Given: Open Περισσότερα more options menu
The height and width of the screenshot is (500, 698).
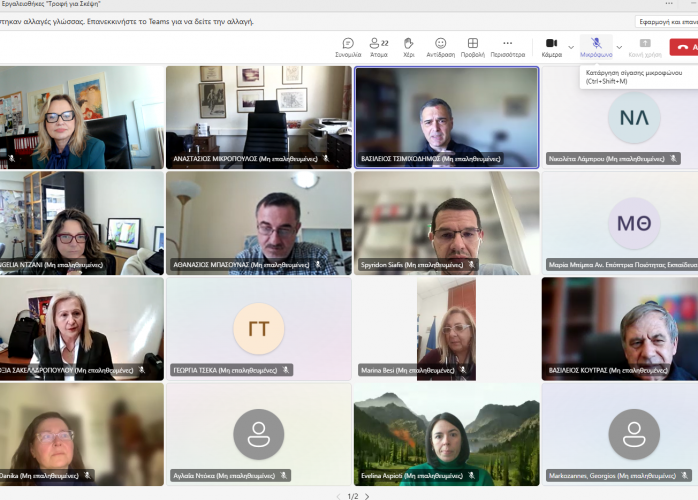Looking at the screenshot, I should point(507,47).
